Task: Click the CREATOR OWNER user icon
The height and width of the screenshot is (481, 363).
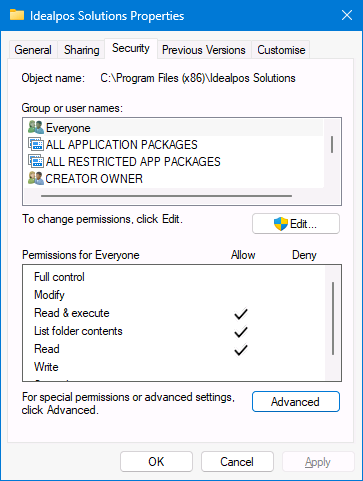Action: [36, 178]
